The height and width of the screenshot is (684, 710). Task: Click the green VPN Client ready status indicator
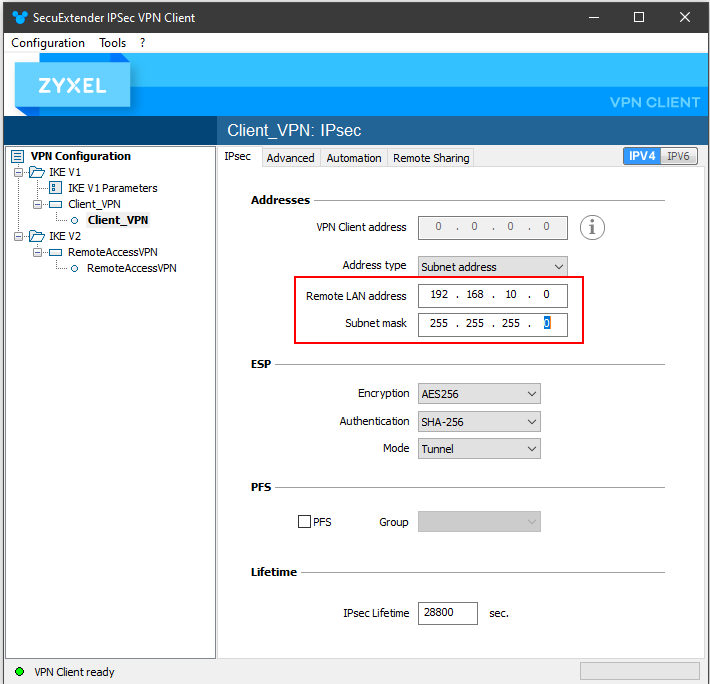pos(19,671)
